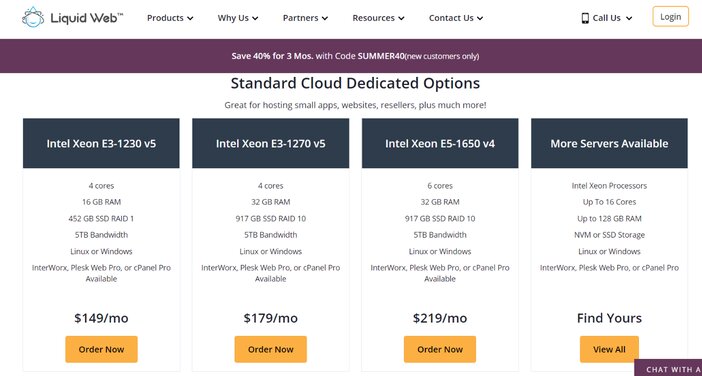The image size is (702, 376).
Task: Click the Liquid Web logo icon
Action: (33, 17)
